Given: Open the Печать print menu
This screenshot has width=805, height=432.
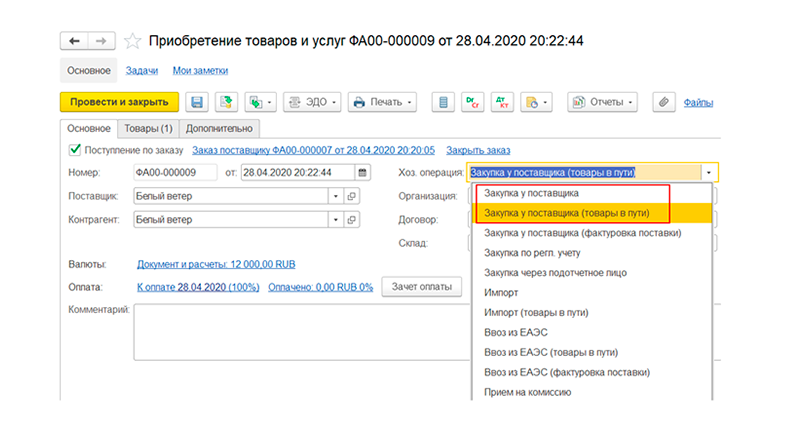Looking at the screenshot, I should click(382, 102).
